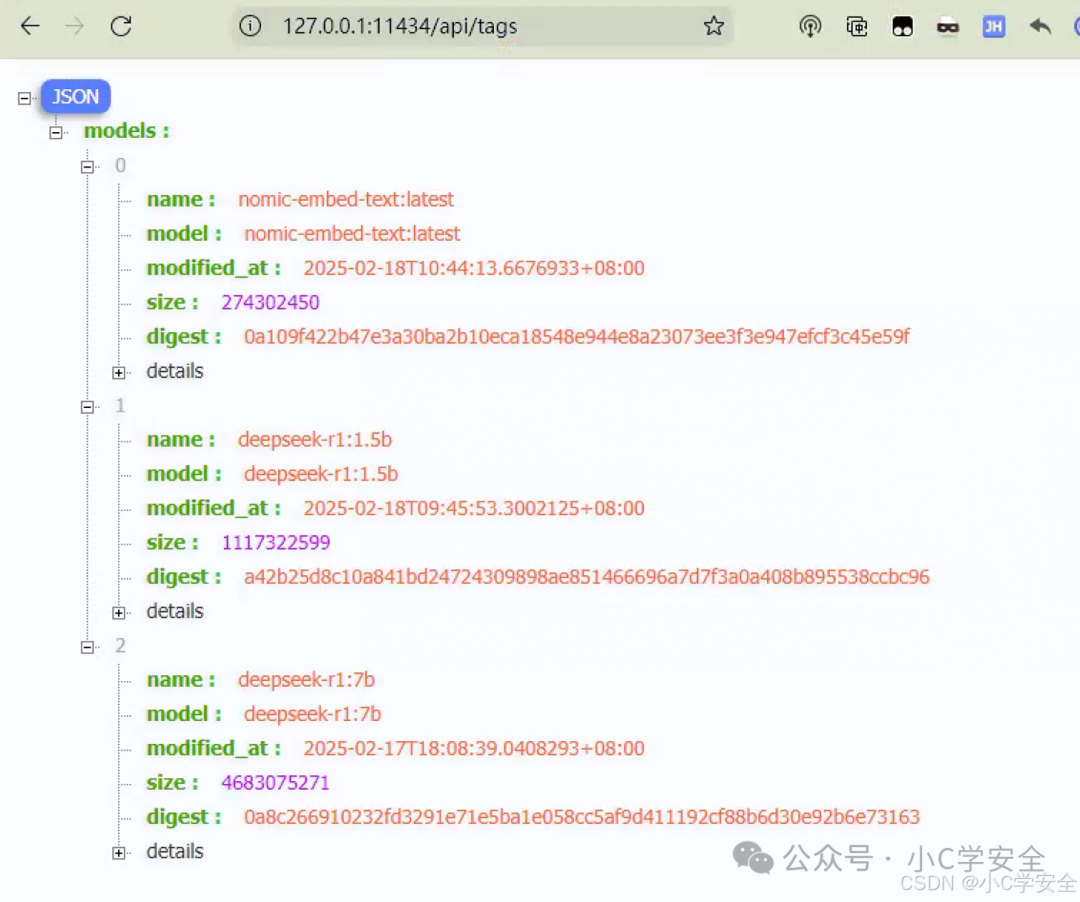Click modified_at key in entry 0
This screenshot has width=1080, height=902.
pos(214,268)
